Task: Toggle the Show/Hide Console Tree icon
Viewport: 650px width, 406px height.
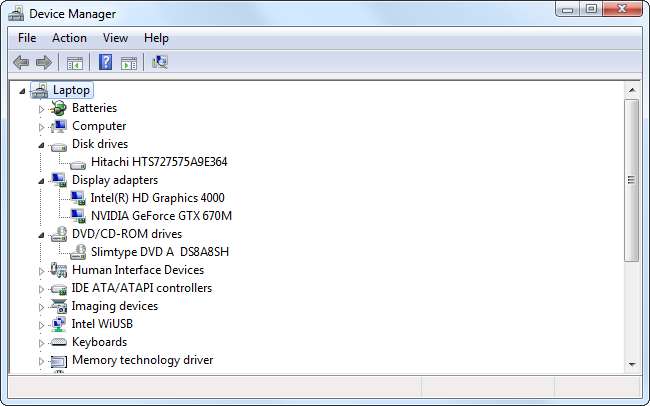Action: pyautogui.click(x=75, y=62)
